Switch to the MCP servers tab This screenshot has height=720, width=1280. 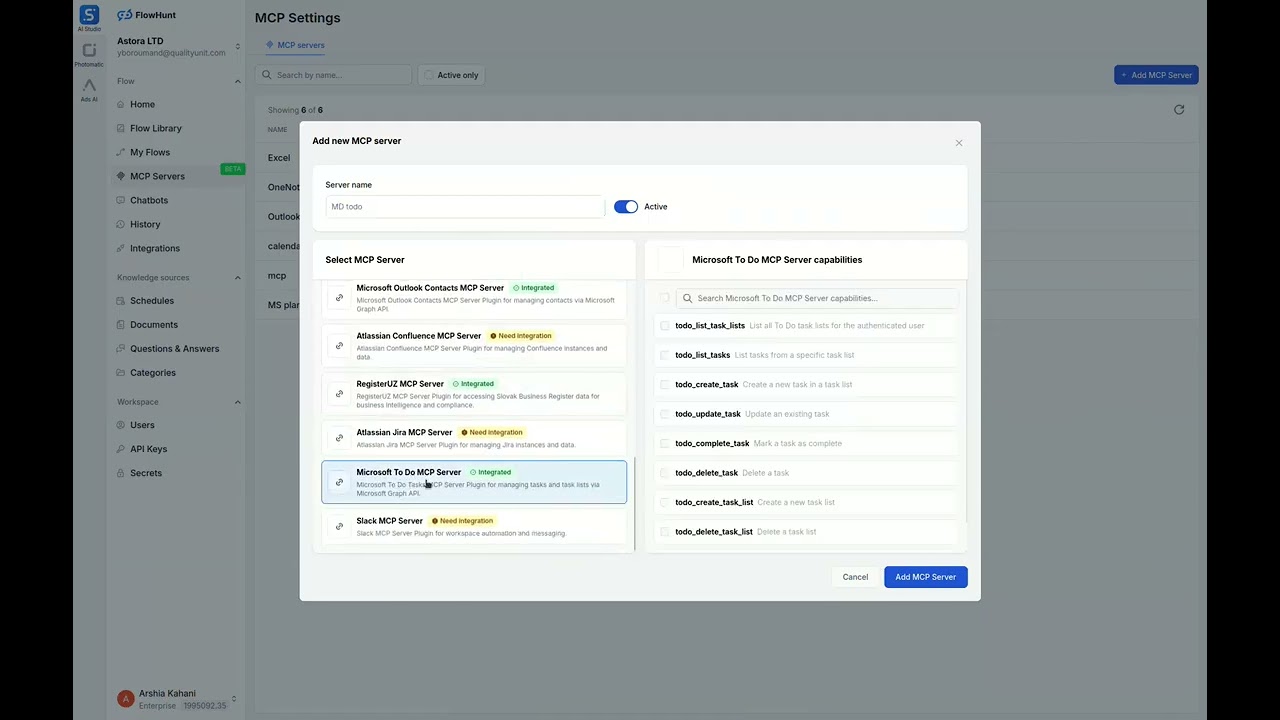pyautogui.click(x=295, y=45)
